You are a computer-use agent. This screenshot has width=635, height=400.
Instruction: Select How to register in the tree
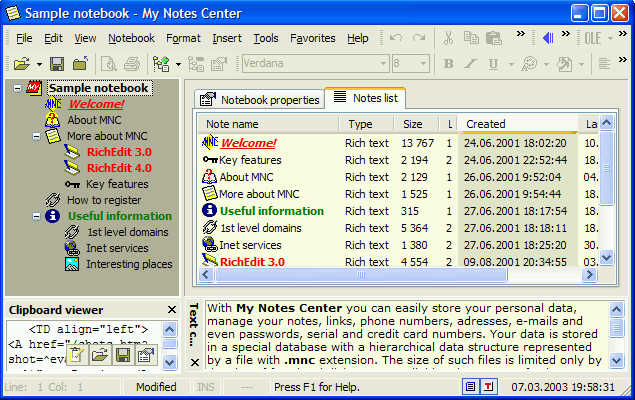click(x=104, y=200)
